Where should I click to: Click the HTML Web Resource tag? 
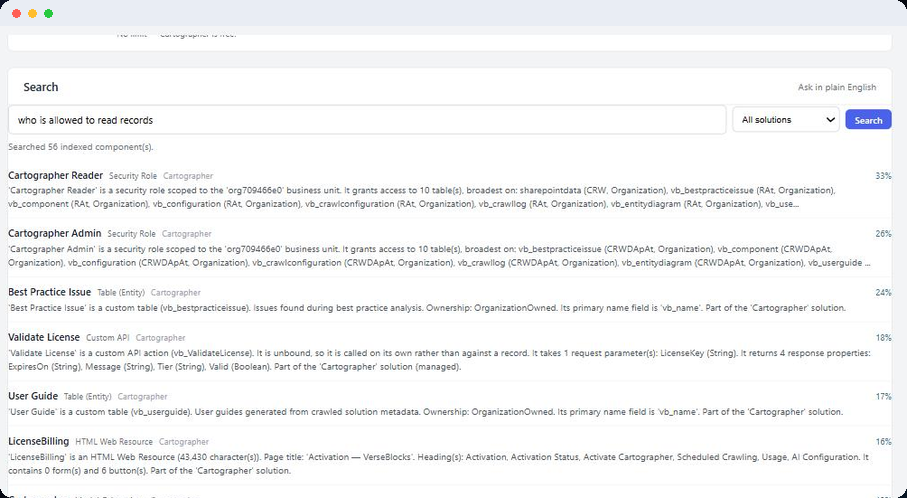114,442
